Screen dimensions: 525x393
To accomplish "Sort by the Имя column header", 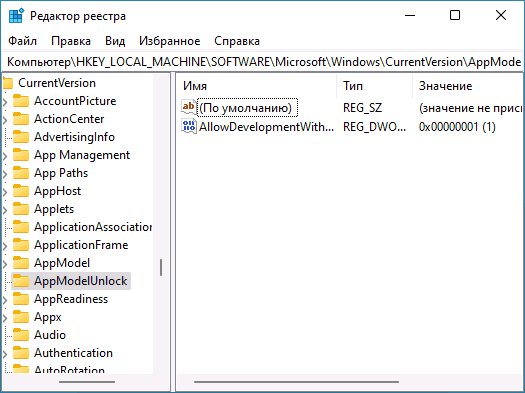I will pos(256,86).
